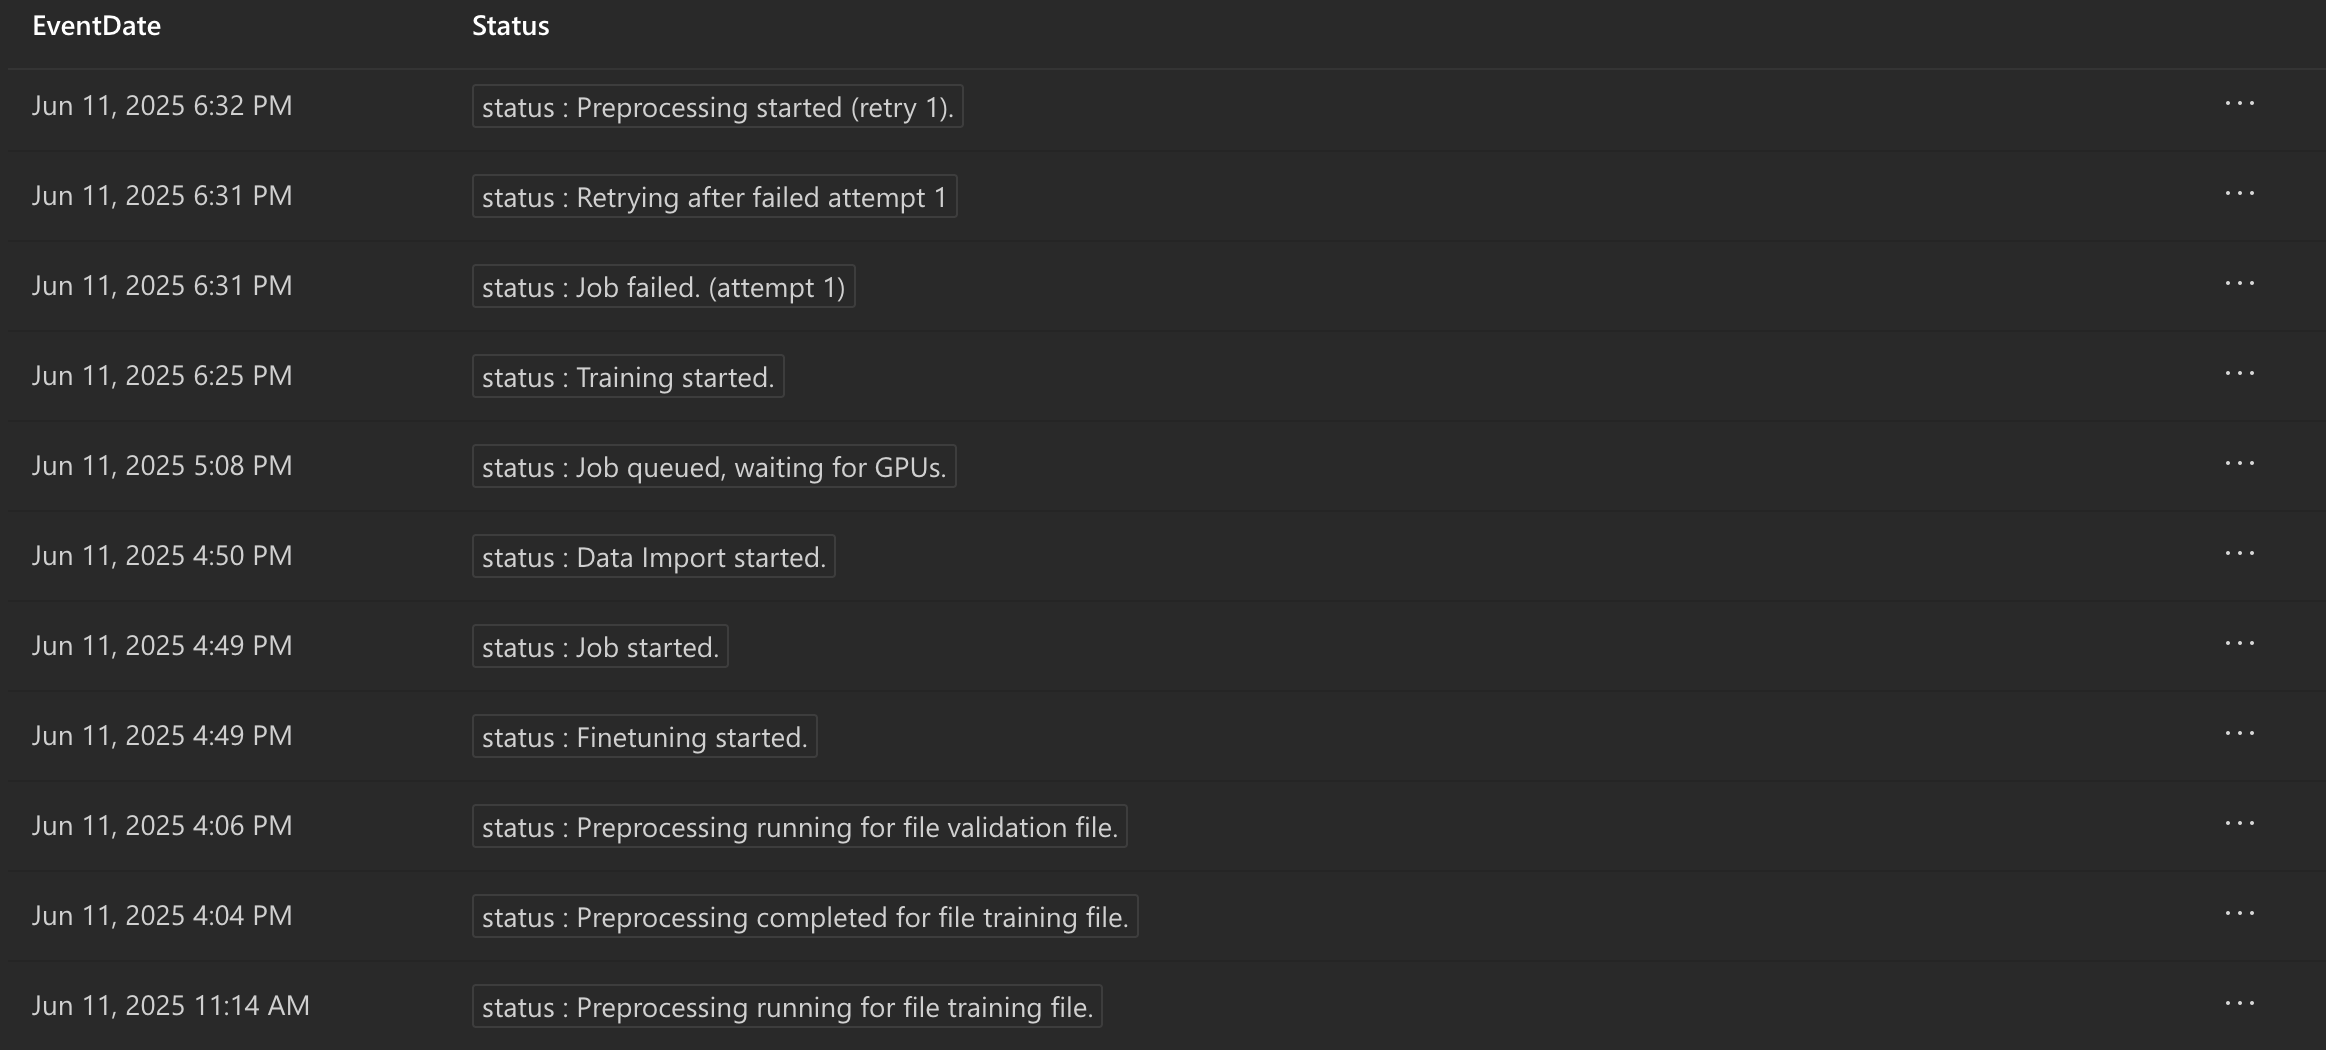This screenshot has height=1050, width=2326.
Task: Click ellipsis on Preprocessing running training file row
Action: tap(2240, 1004)
